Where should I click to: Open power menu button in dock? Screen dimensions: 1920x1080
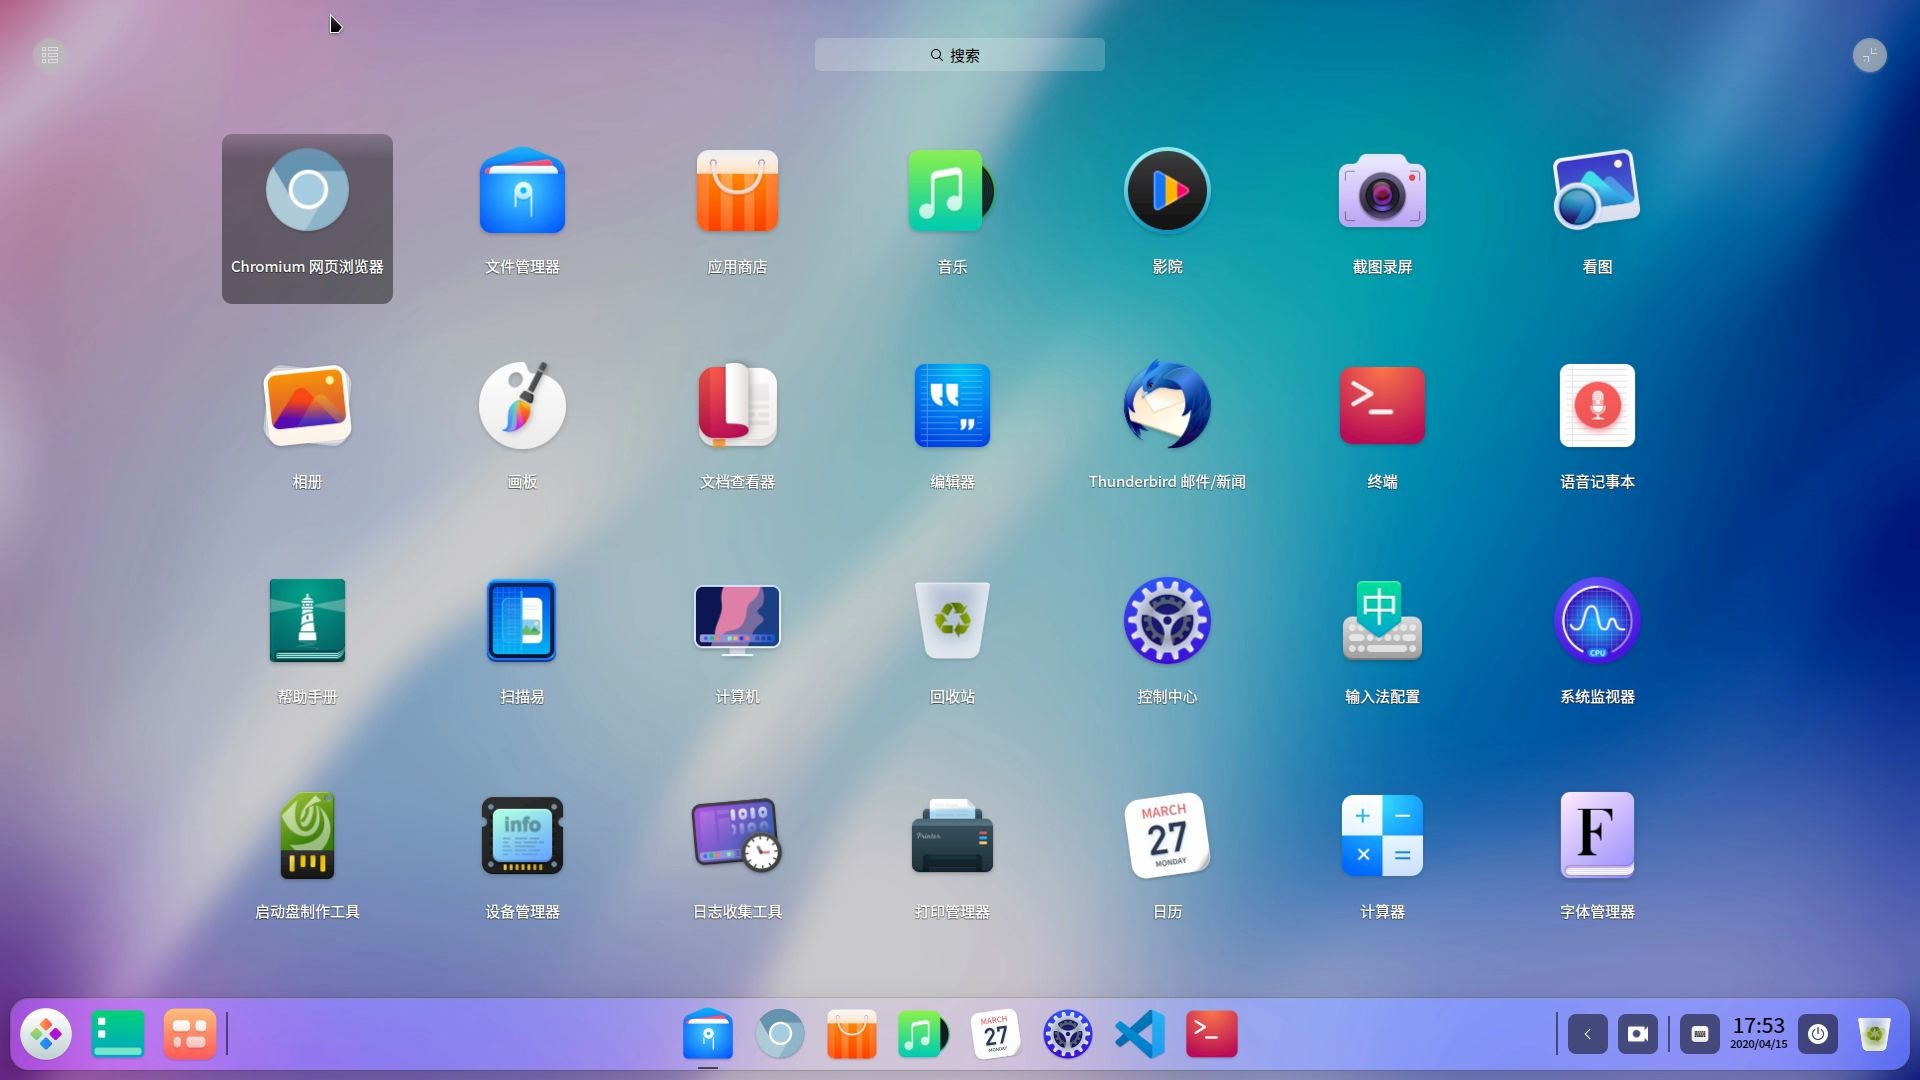[x=1818, y=1034]
